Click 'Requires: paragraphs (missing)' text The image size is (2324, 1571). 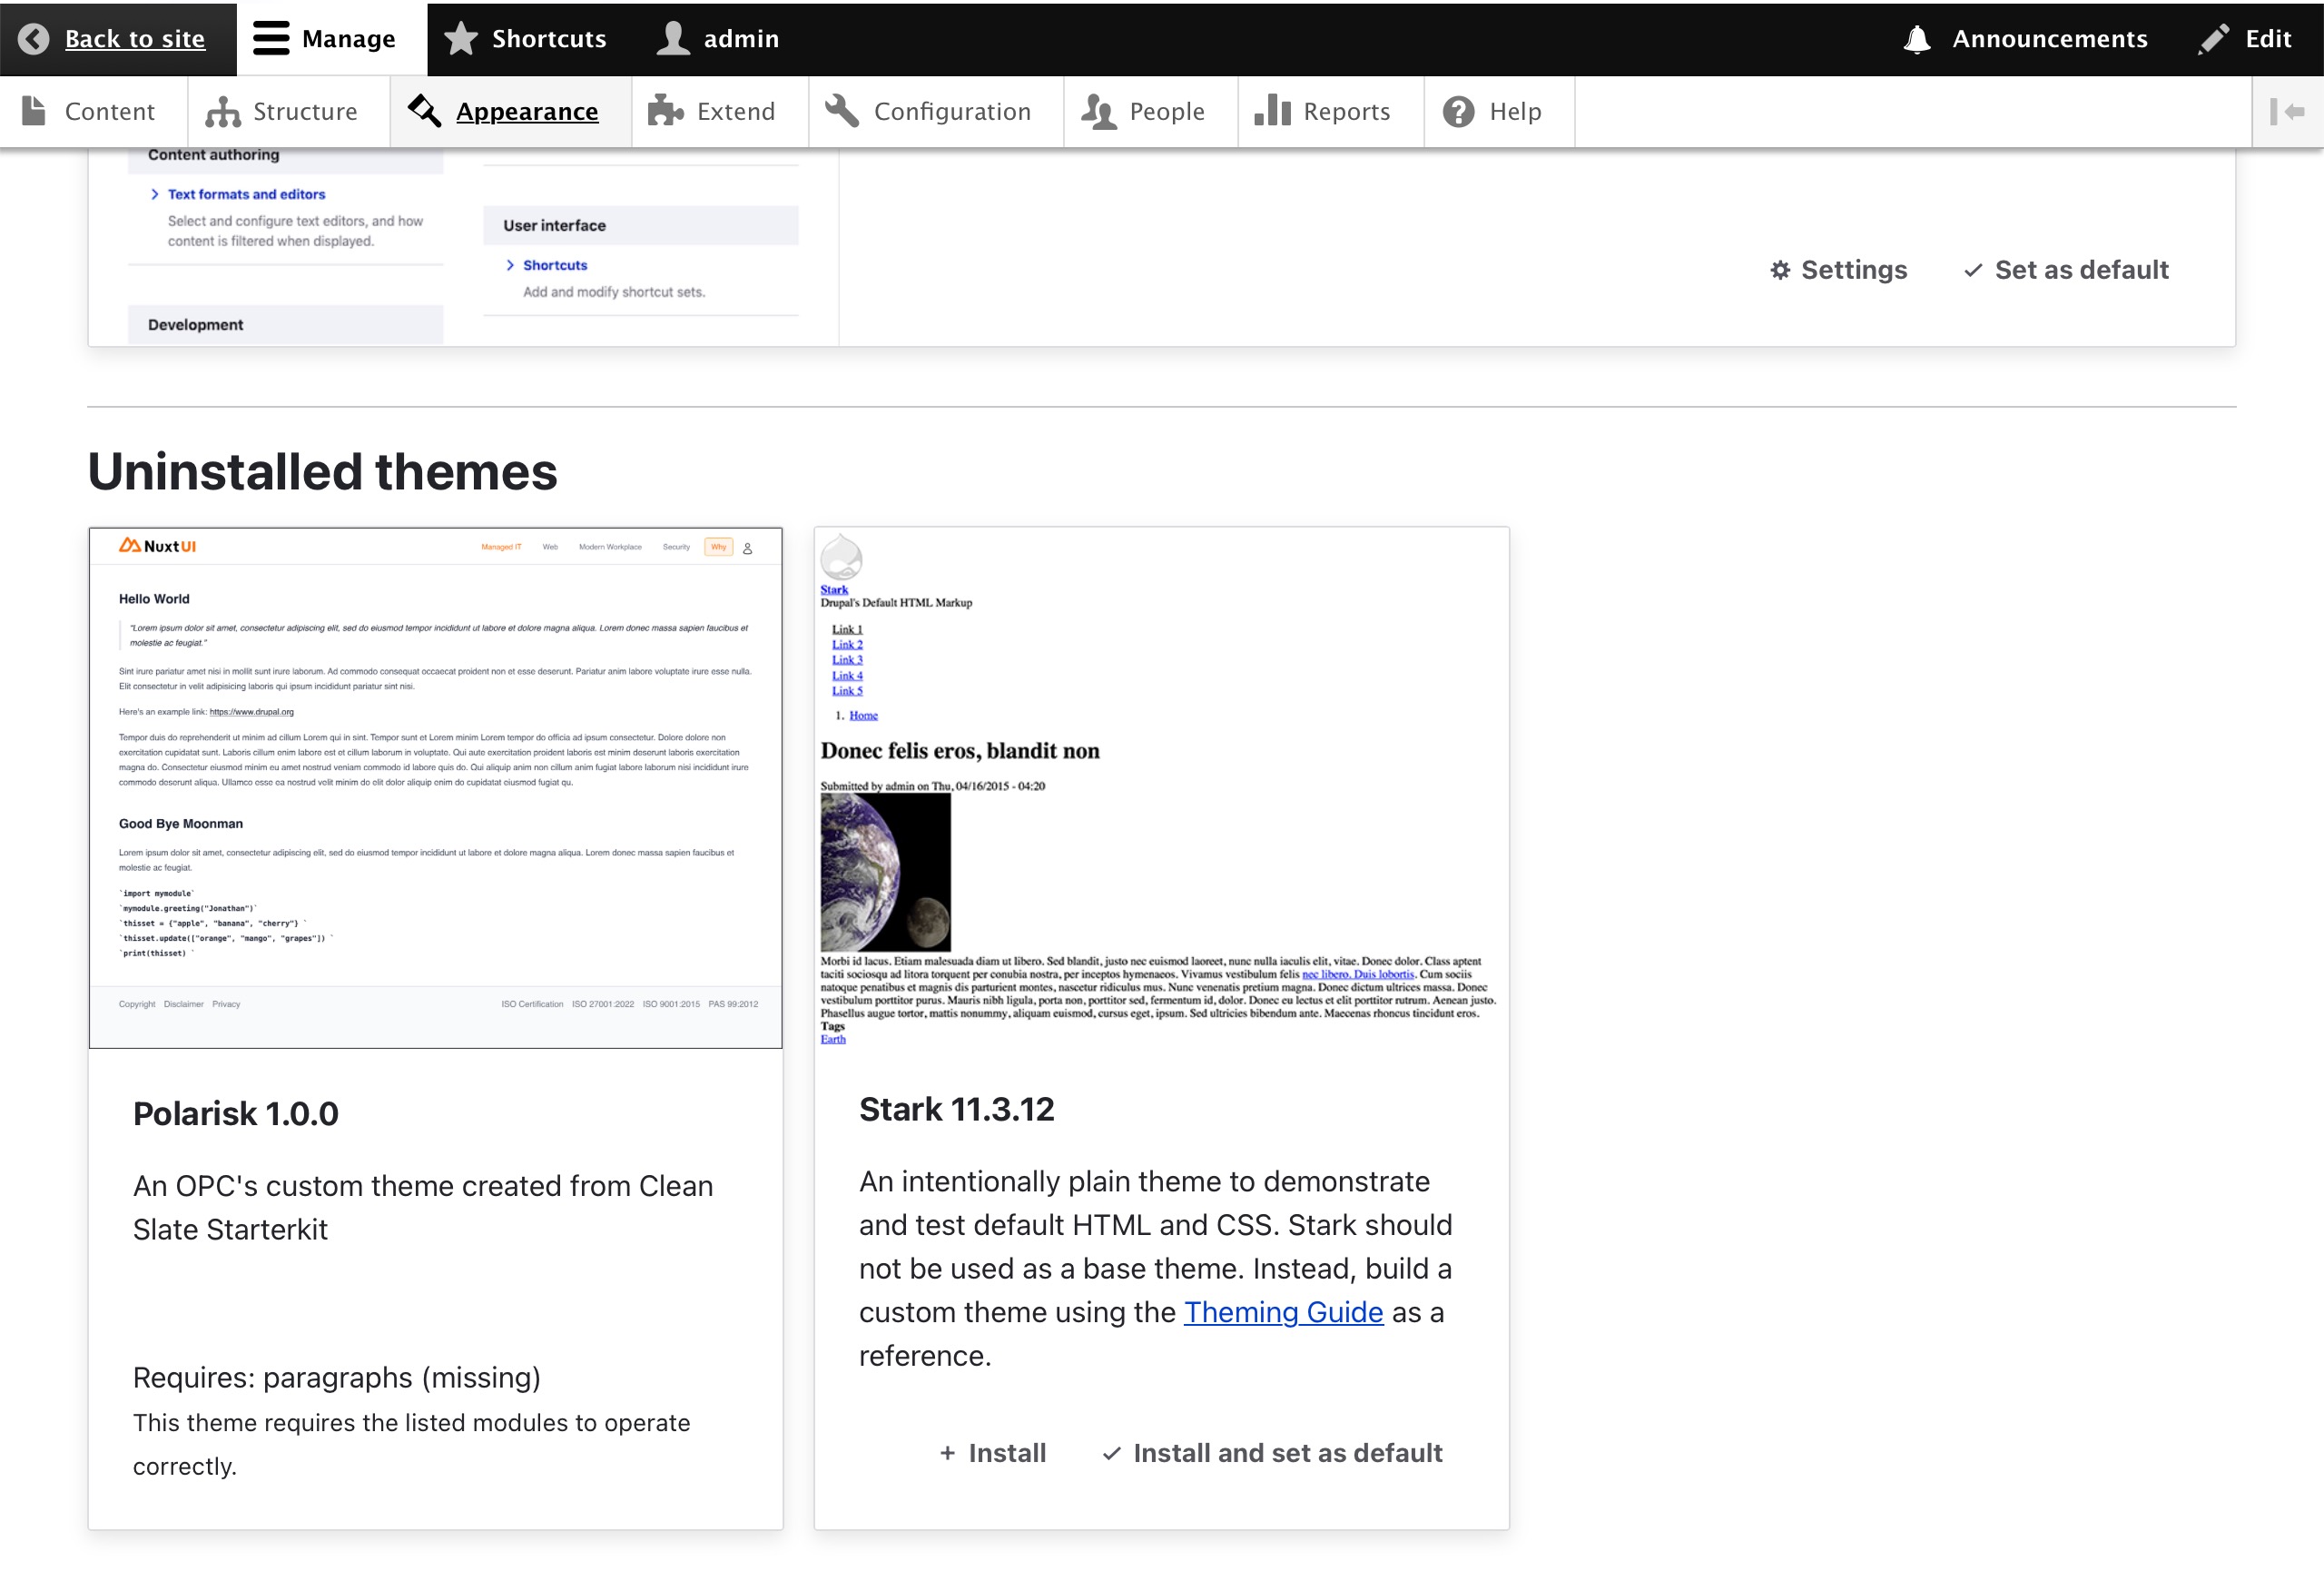click(337, 1378)
